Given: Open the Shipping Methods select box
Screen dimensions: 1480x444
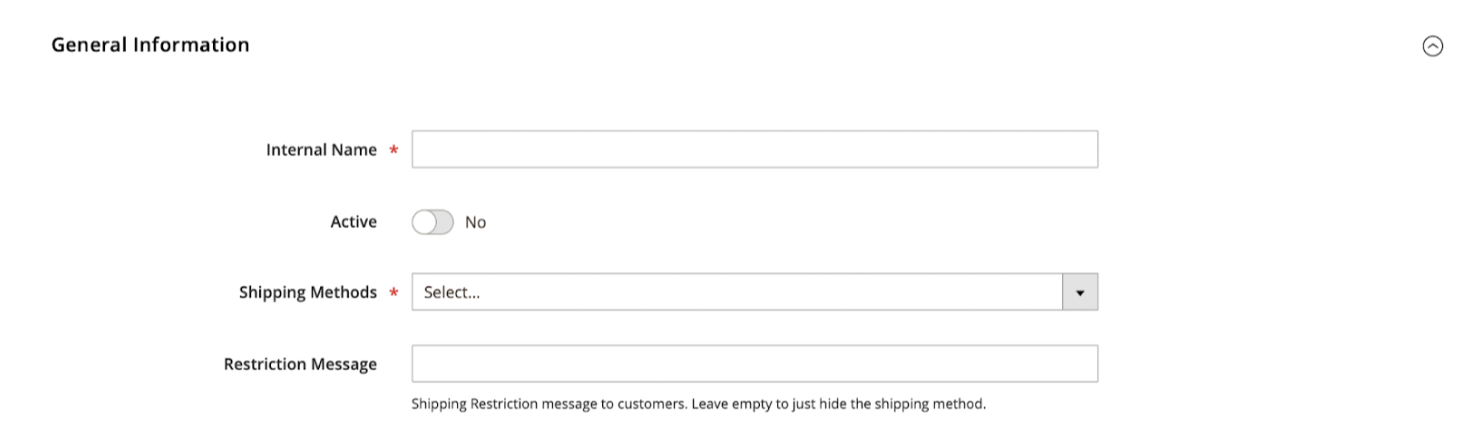Looking at the screenshot, I should (x=736, y=292).
